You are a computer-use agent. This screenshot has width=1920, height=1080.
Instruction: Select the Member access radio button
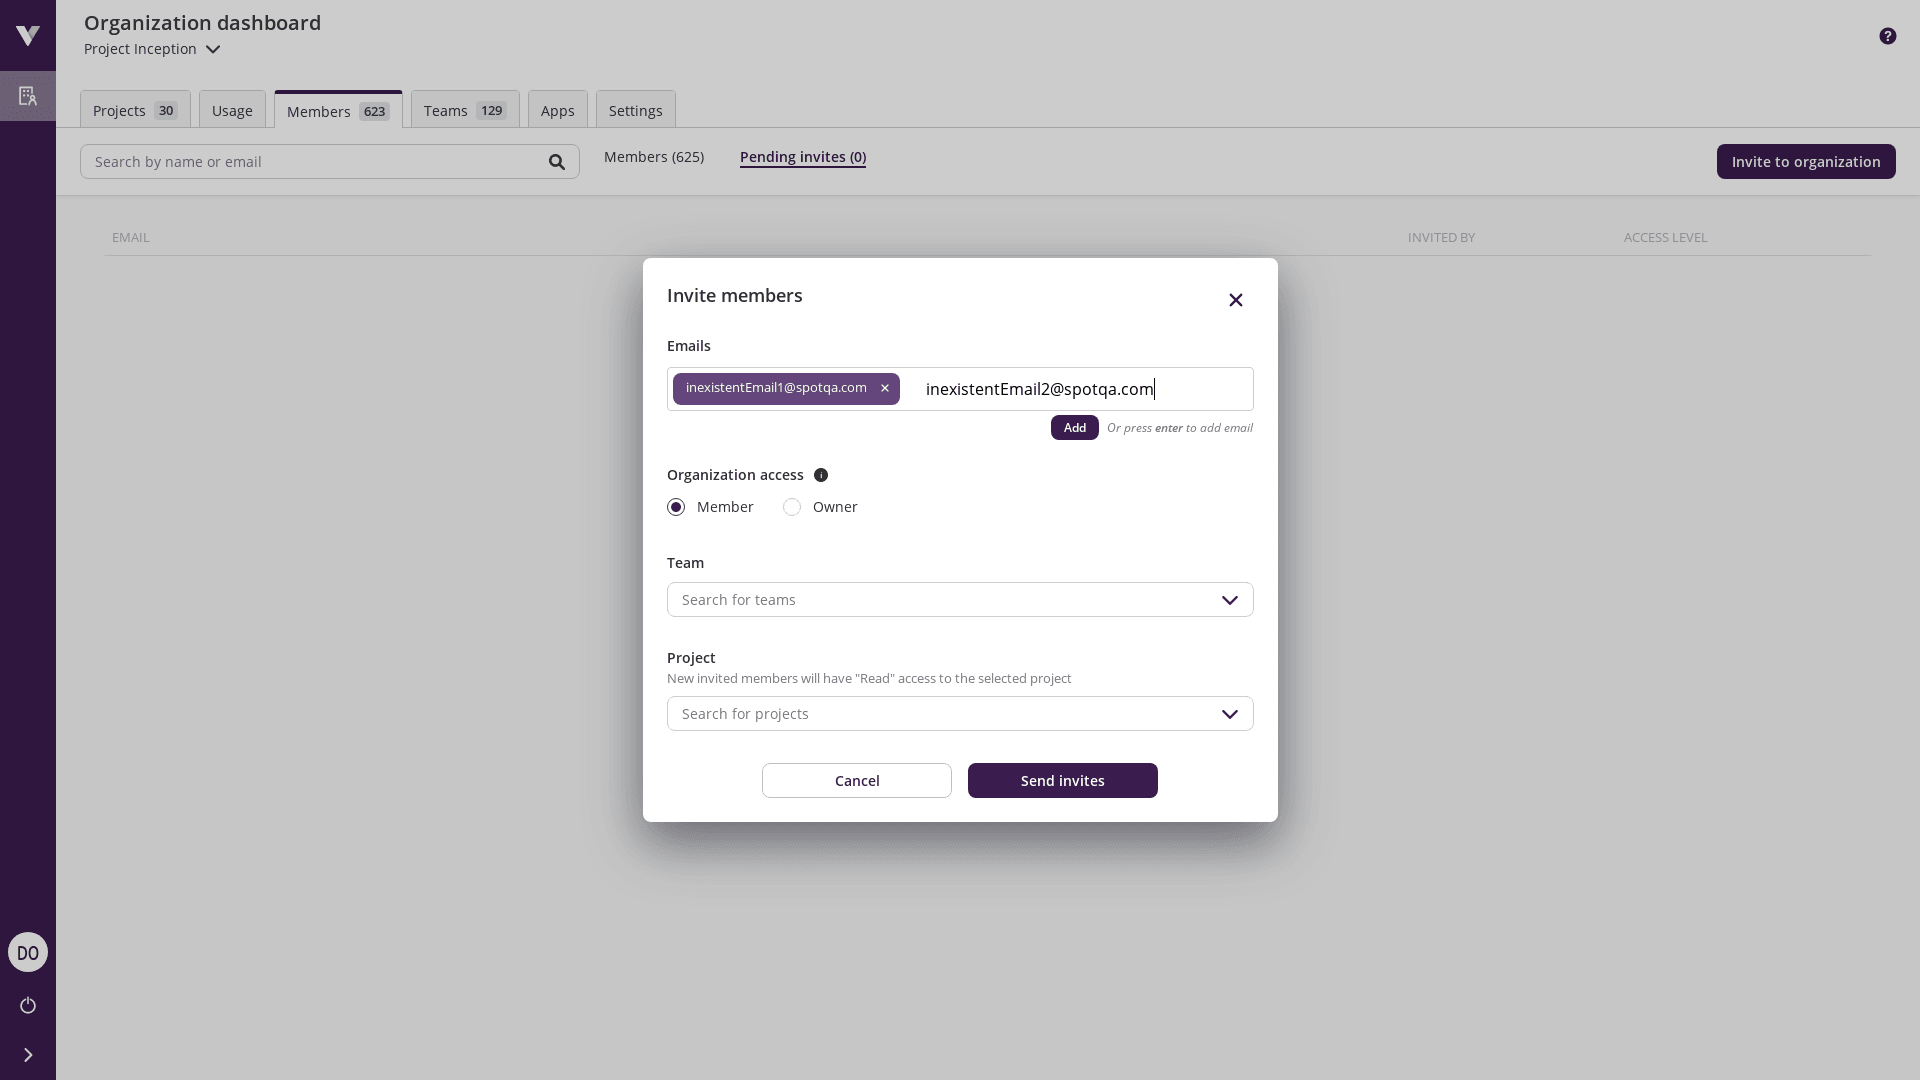click(x=675, y=507)
